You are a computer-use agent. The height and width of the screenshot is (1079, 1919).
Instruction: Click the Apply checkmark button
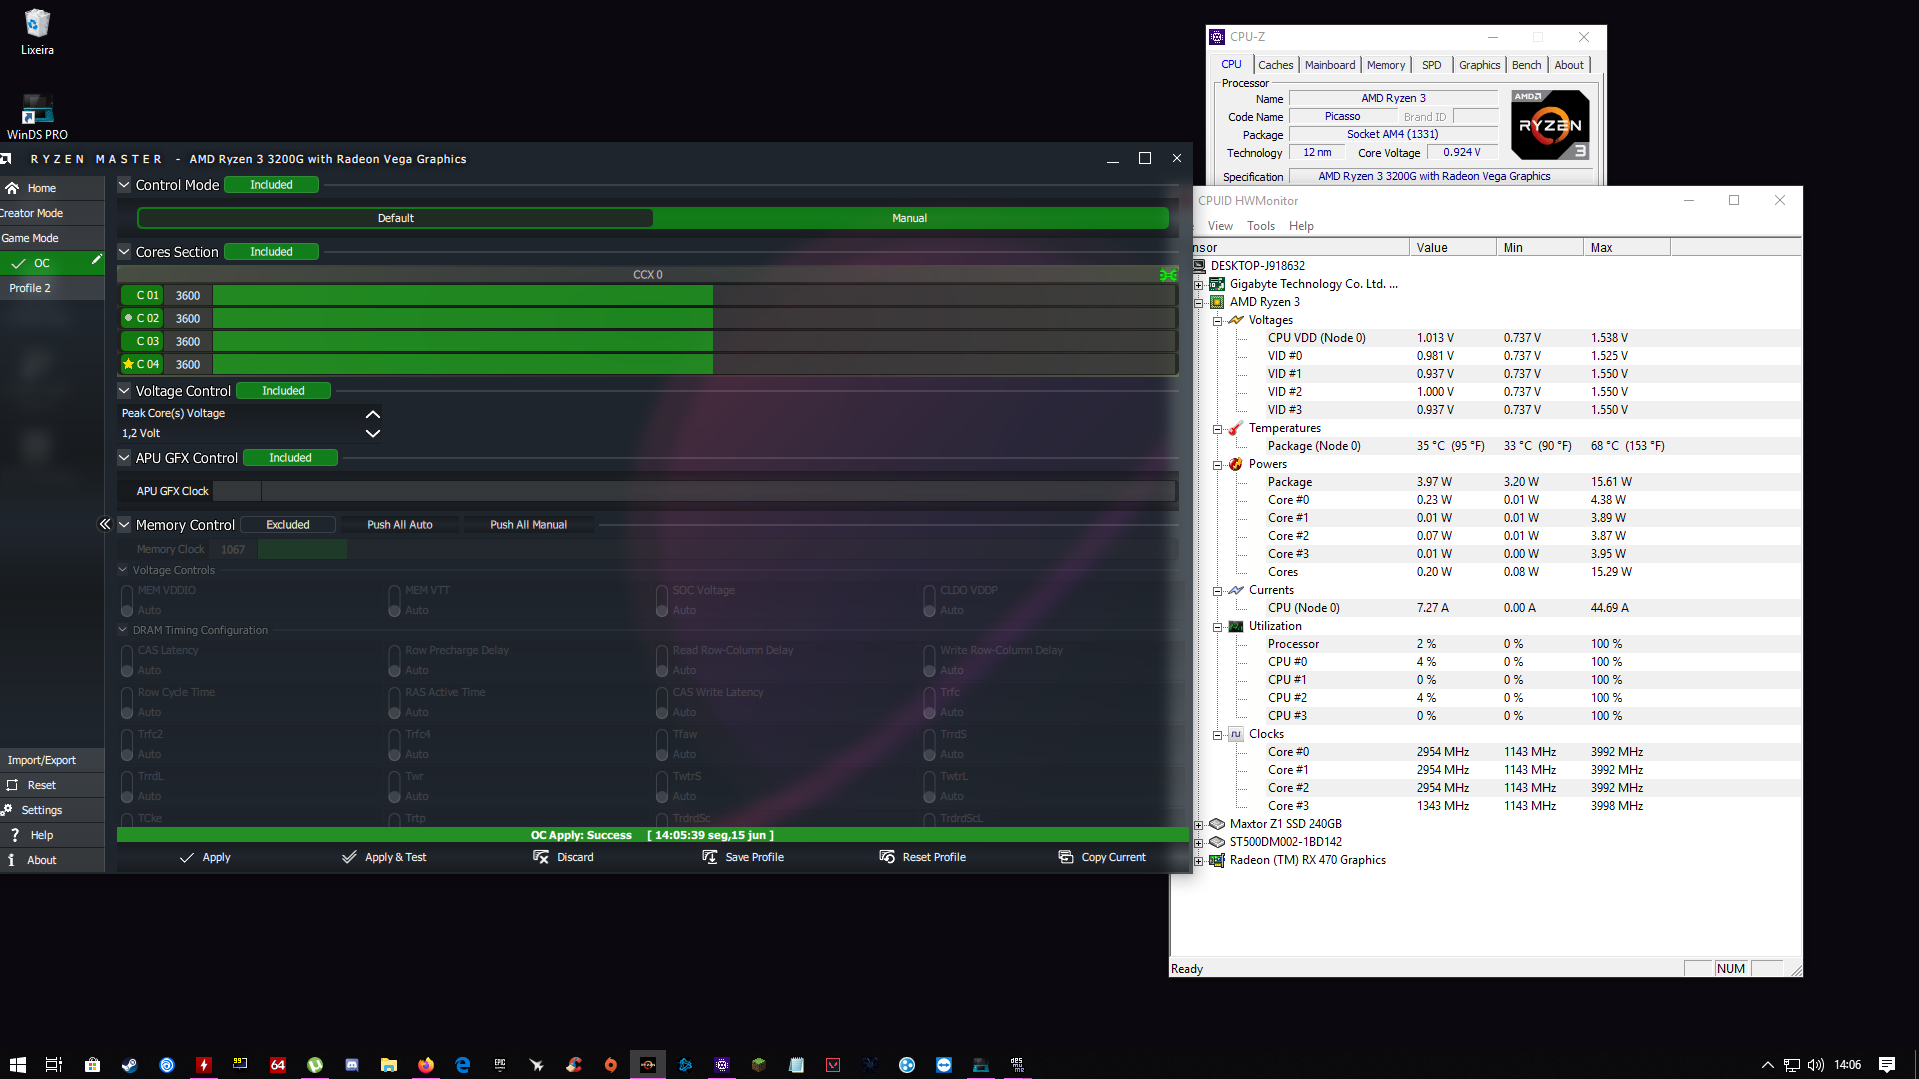pyautogui.click(x=205, y=857)
